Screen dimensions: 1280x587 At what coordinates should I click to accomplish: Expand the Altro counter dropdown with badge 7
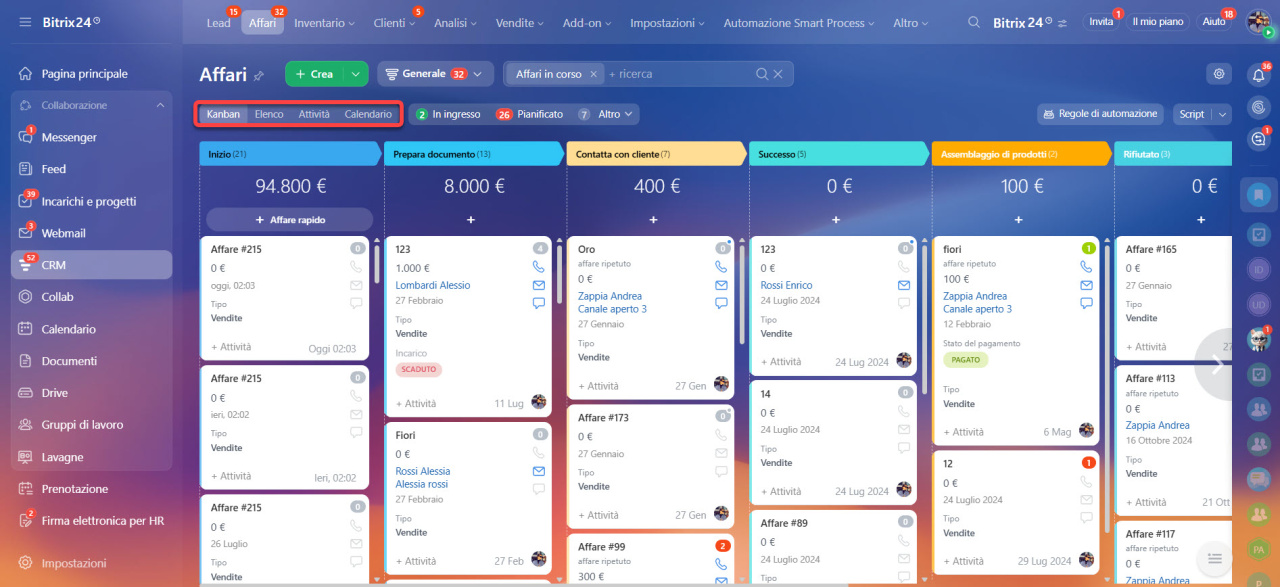[x=608, y=114]
